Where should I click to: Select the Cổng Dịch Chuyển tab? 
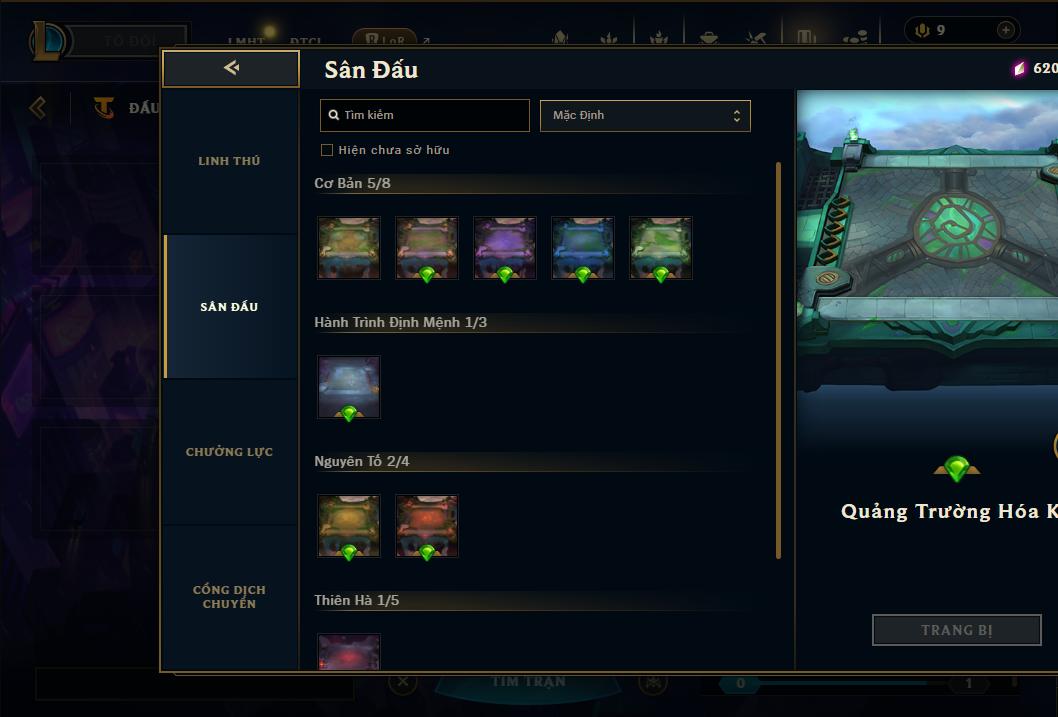230,597
